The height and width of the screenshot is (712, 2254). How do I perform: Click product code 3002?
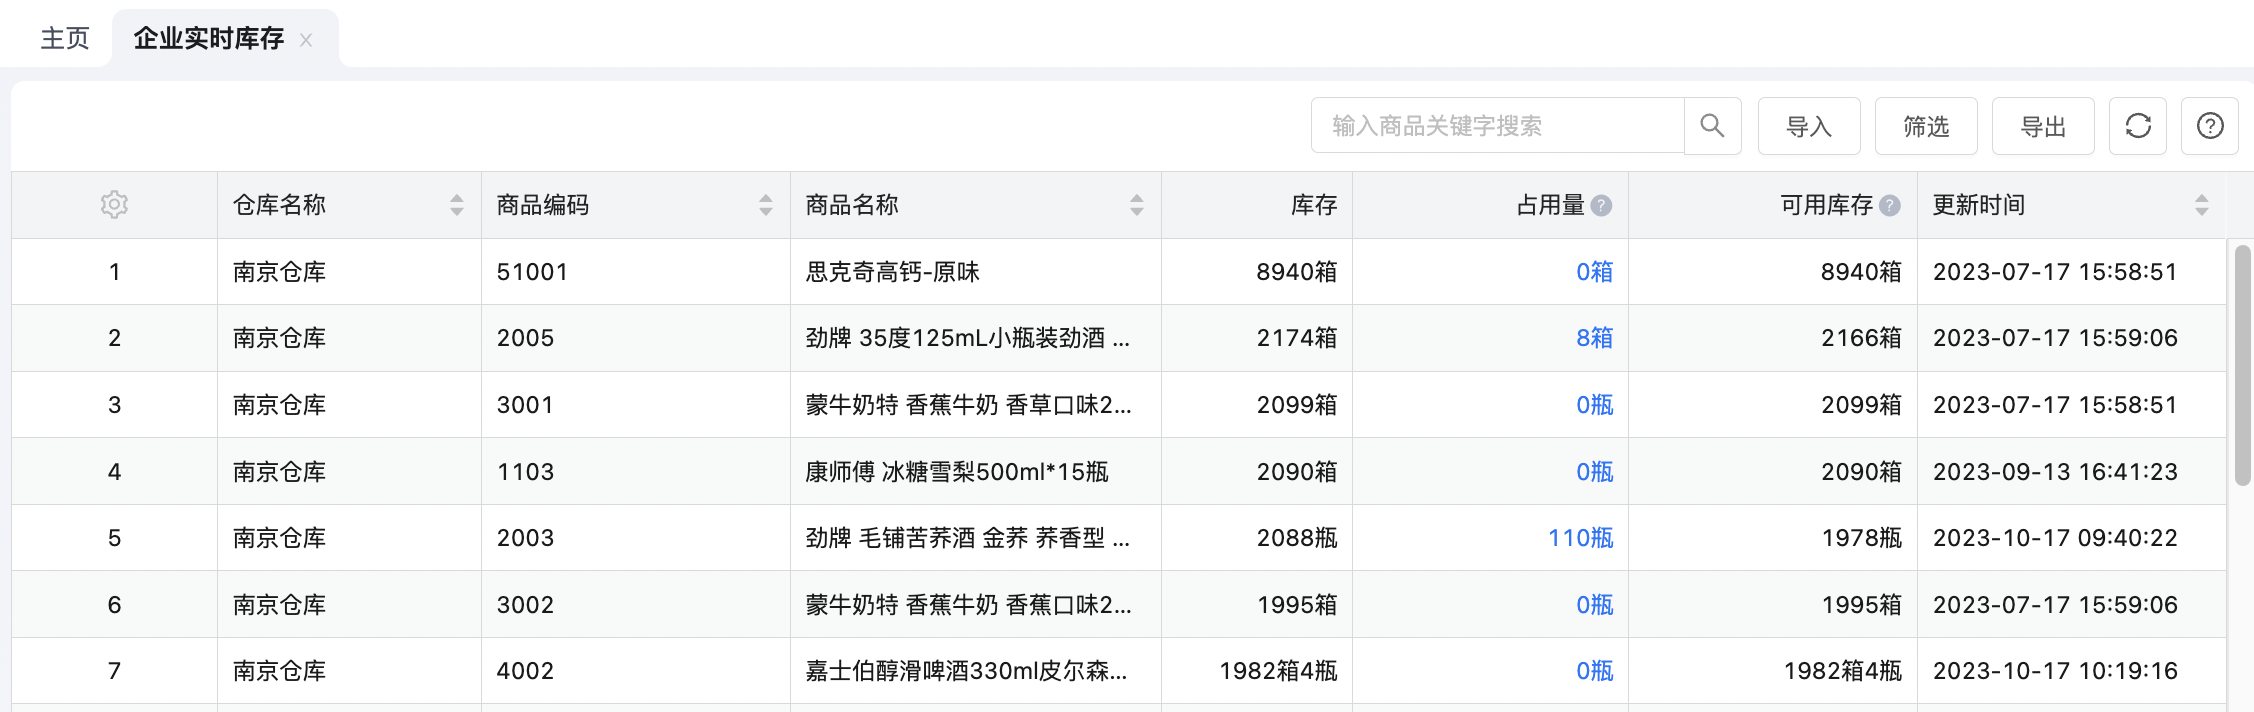coord(525,605)
